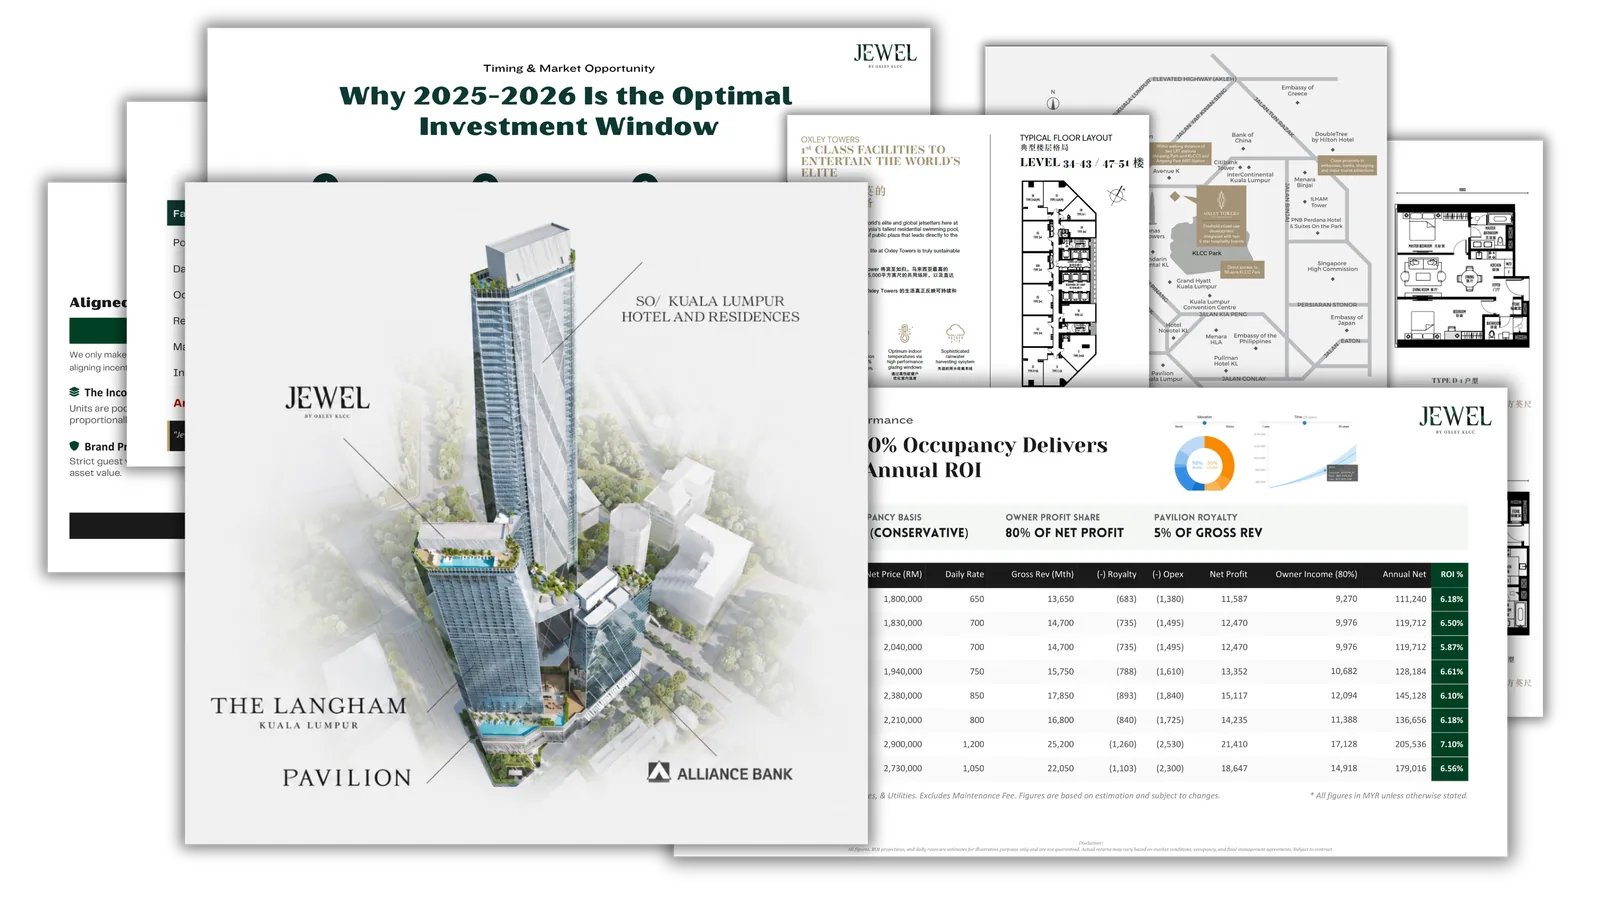The image size is (1600, 900).
Task: Click the '(-) Royalty' column header
Action: [1116, 574]
